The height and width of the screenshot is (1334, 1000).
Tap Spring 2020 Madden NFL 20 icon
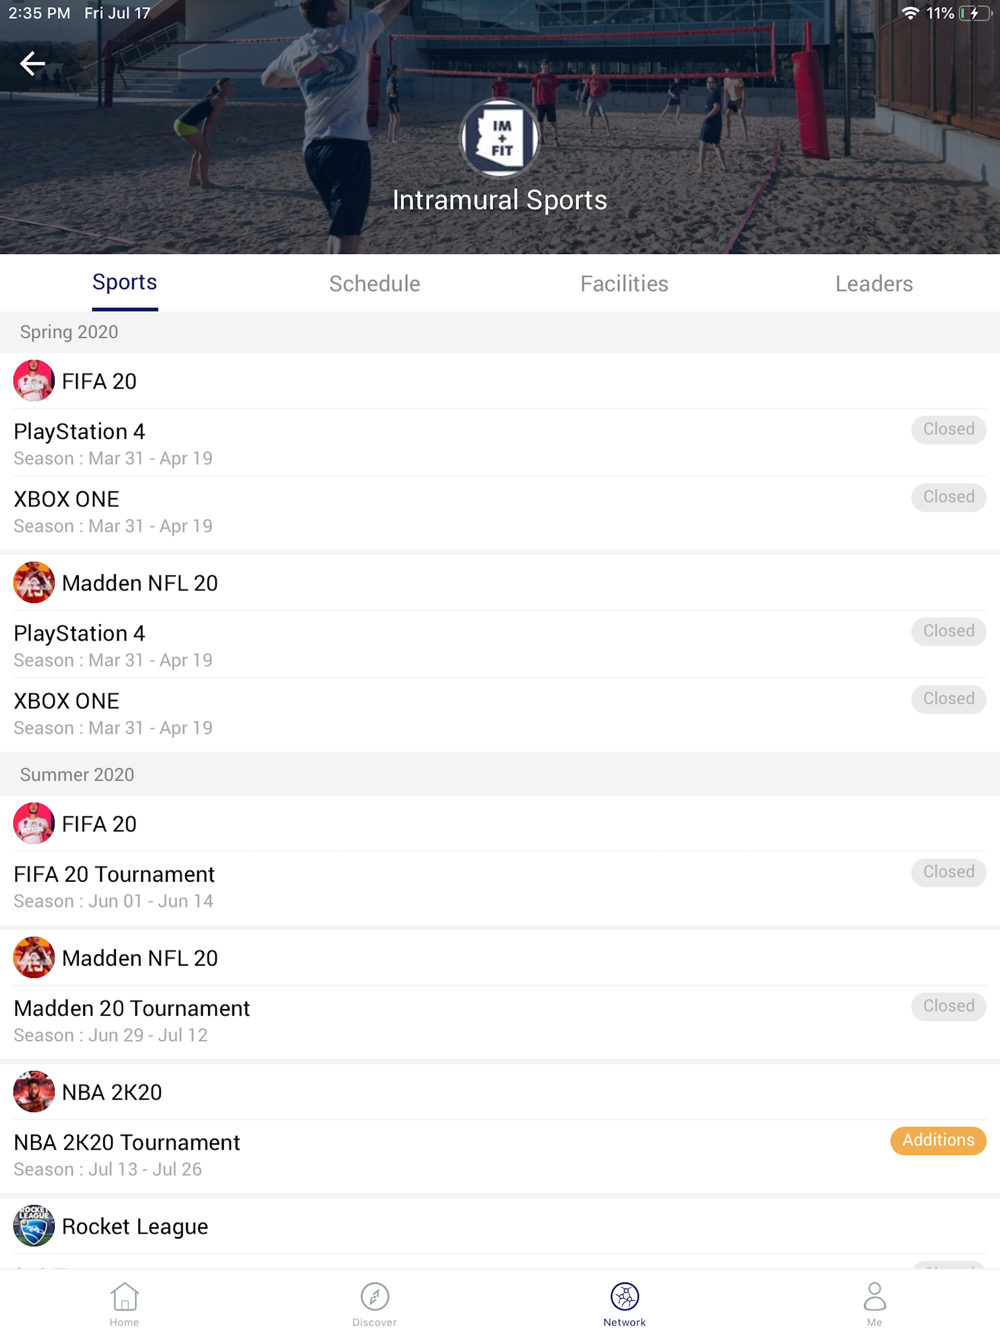[34, 583]
